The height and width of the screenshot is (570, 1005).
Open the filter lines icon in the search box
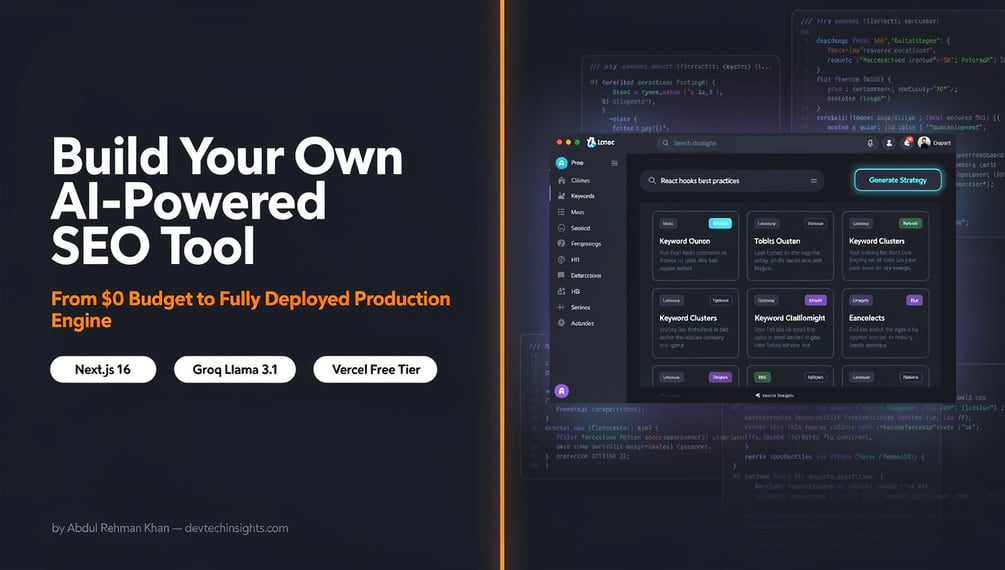click(813, 181)
